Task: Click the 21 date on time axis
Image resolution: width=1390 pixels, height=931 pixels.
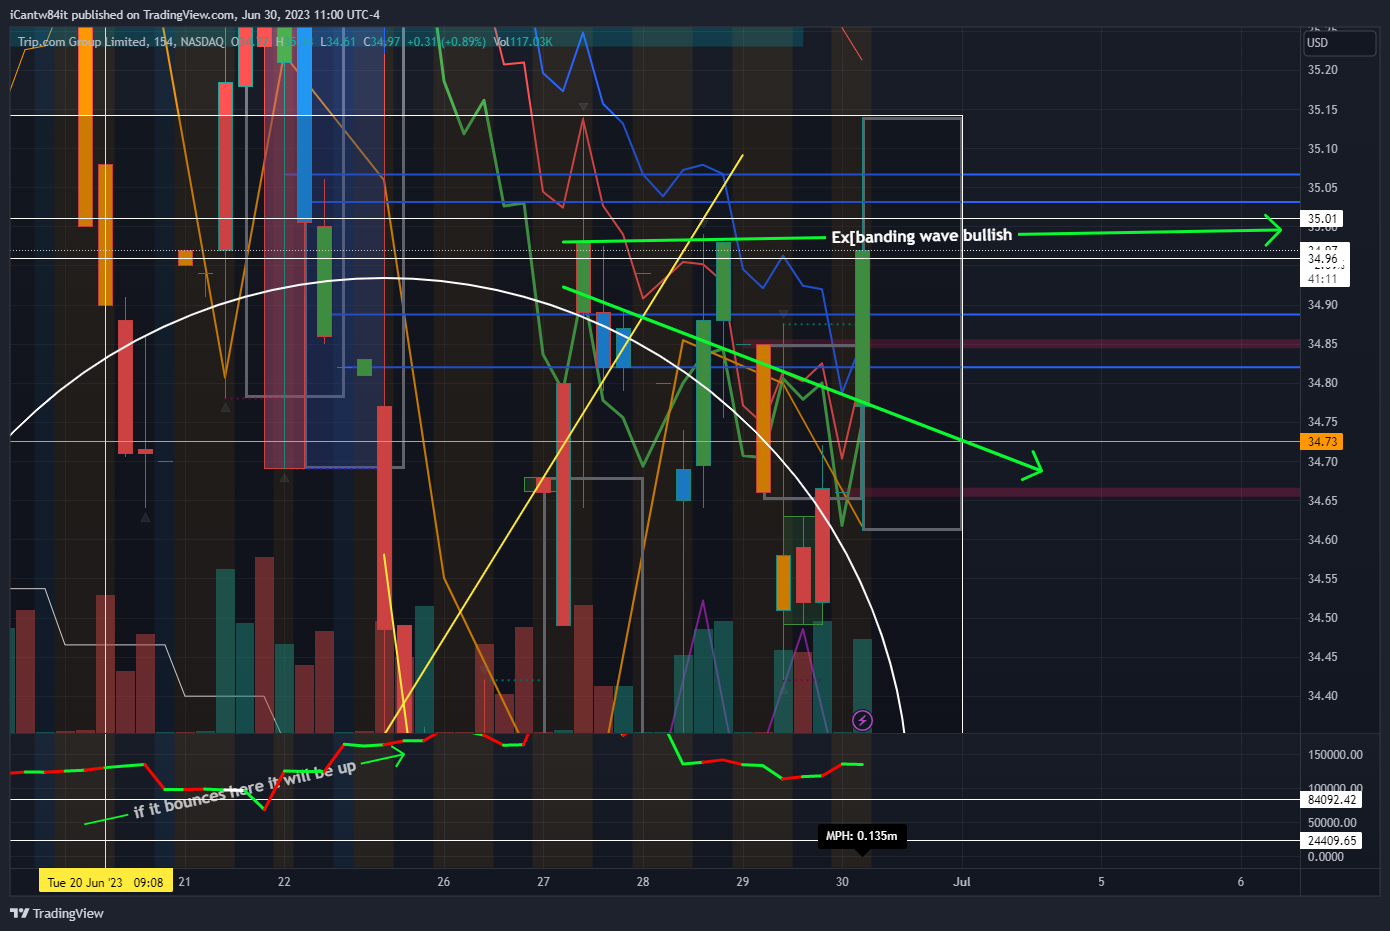Action: point(184,882)
